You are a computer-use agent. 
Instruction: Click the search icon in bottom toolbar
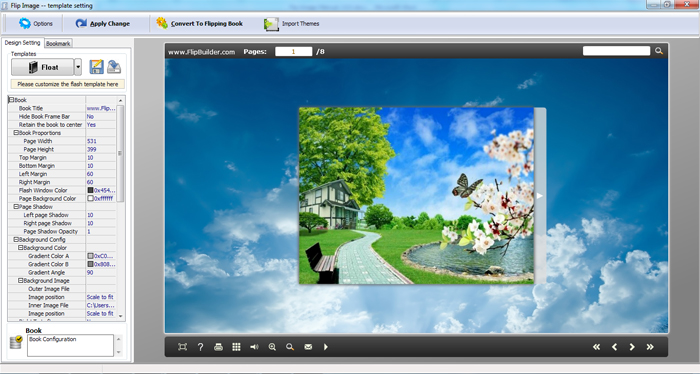[x=290, y=347]
